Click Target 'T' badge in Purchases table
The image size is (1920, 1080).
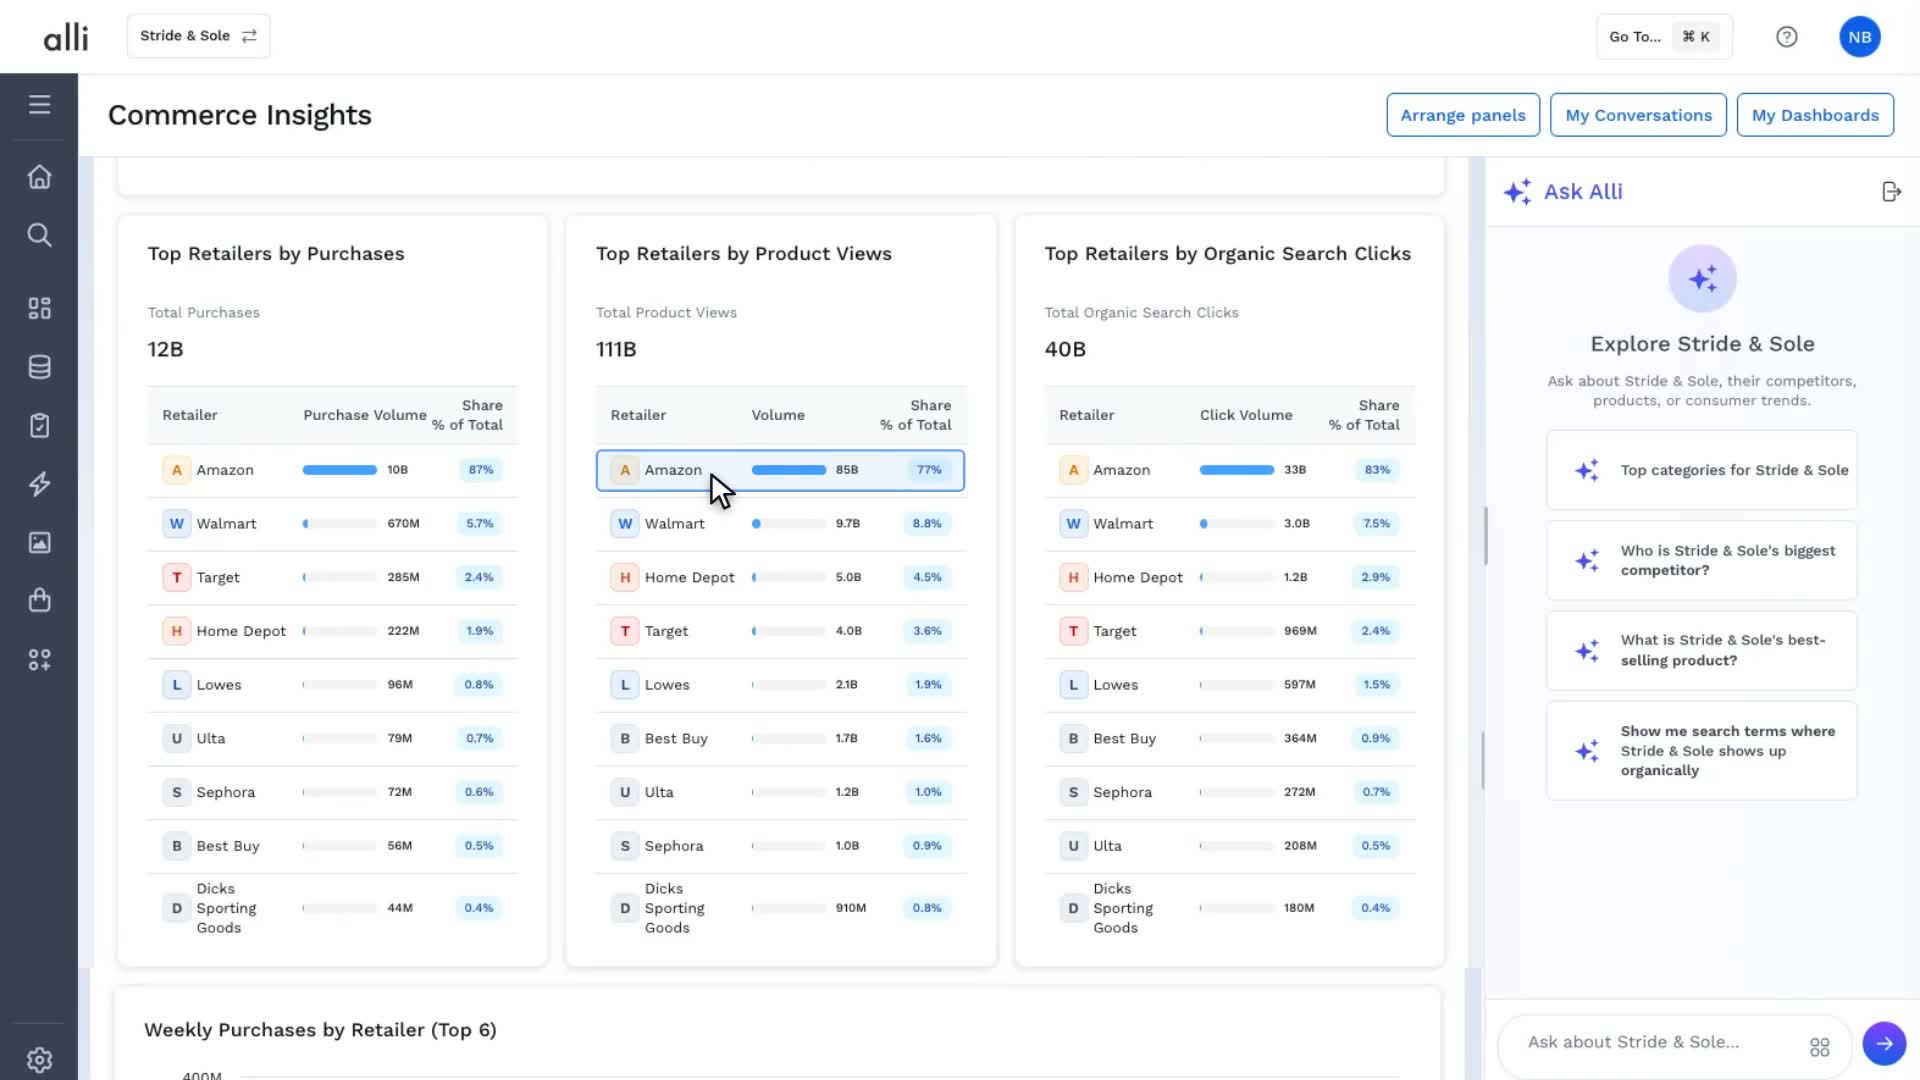coord(177,578)
